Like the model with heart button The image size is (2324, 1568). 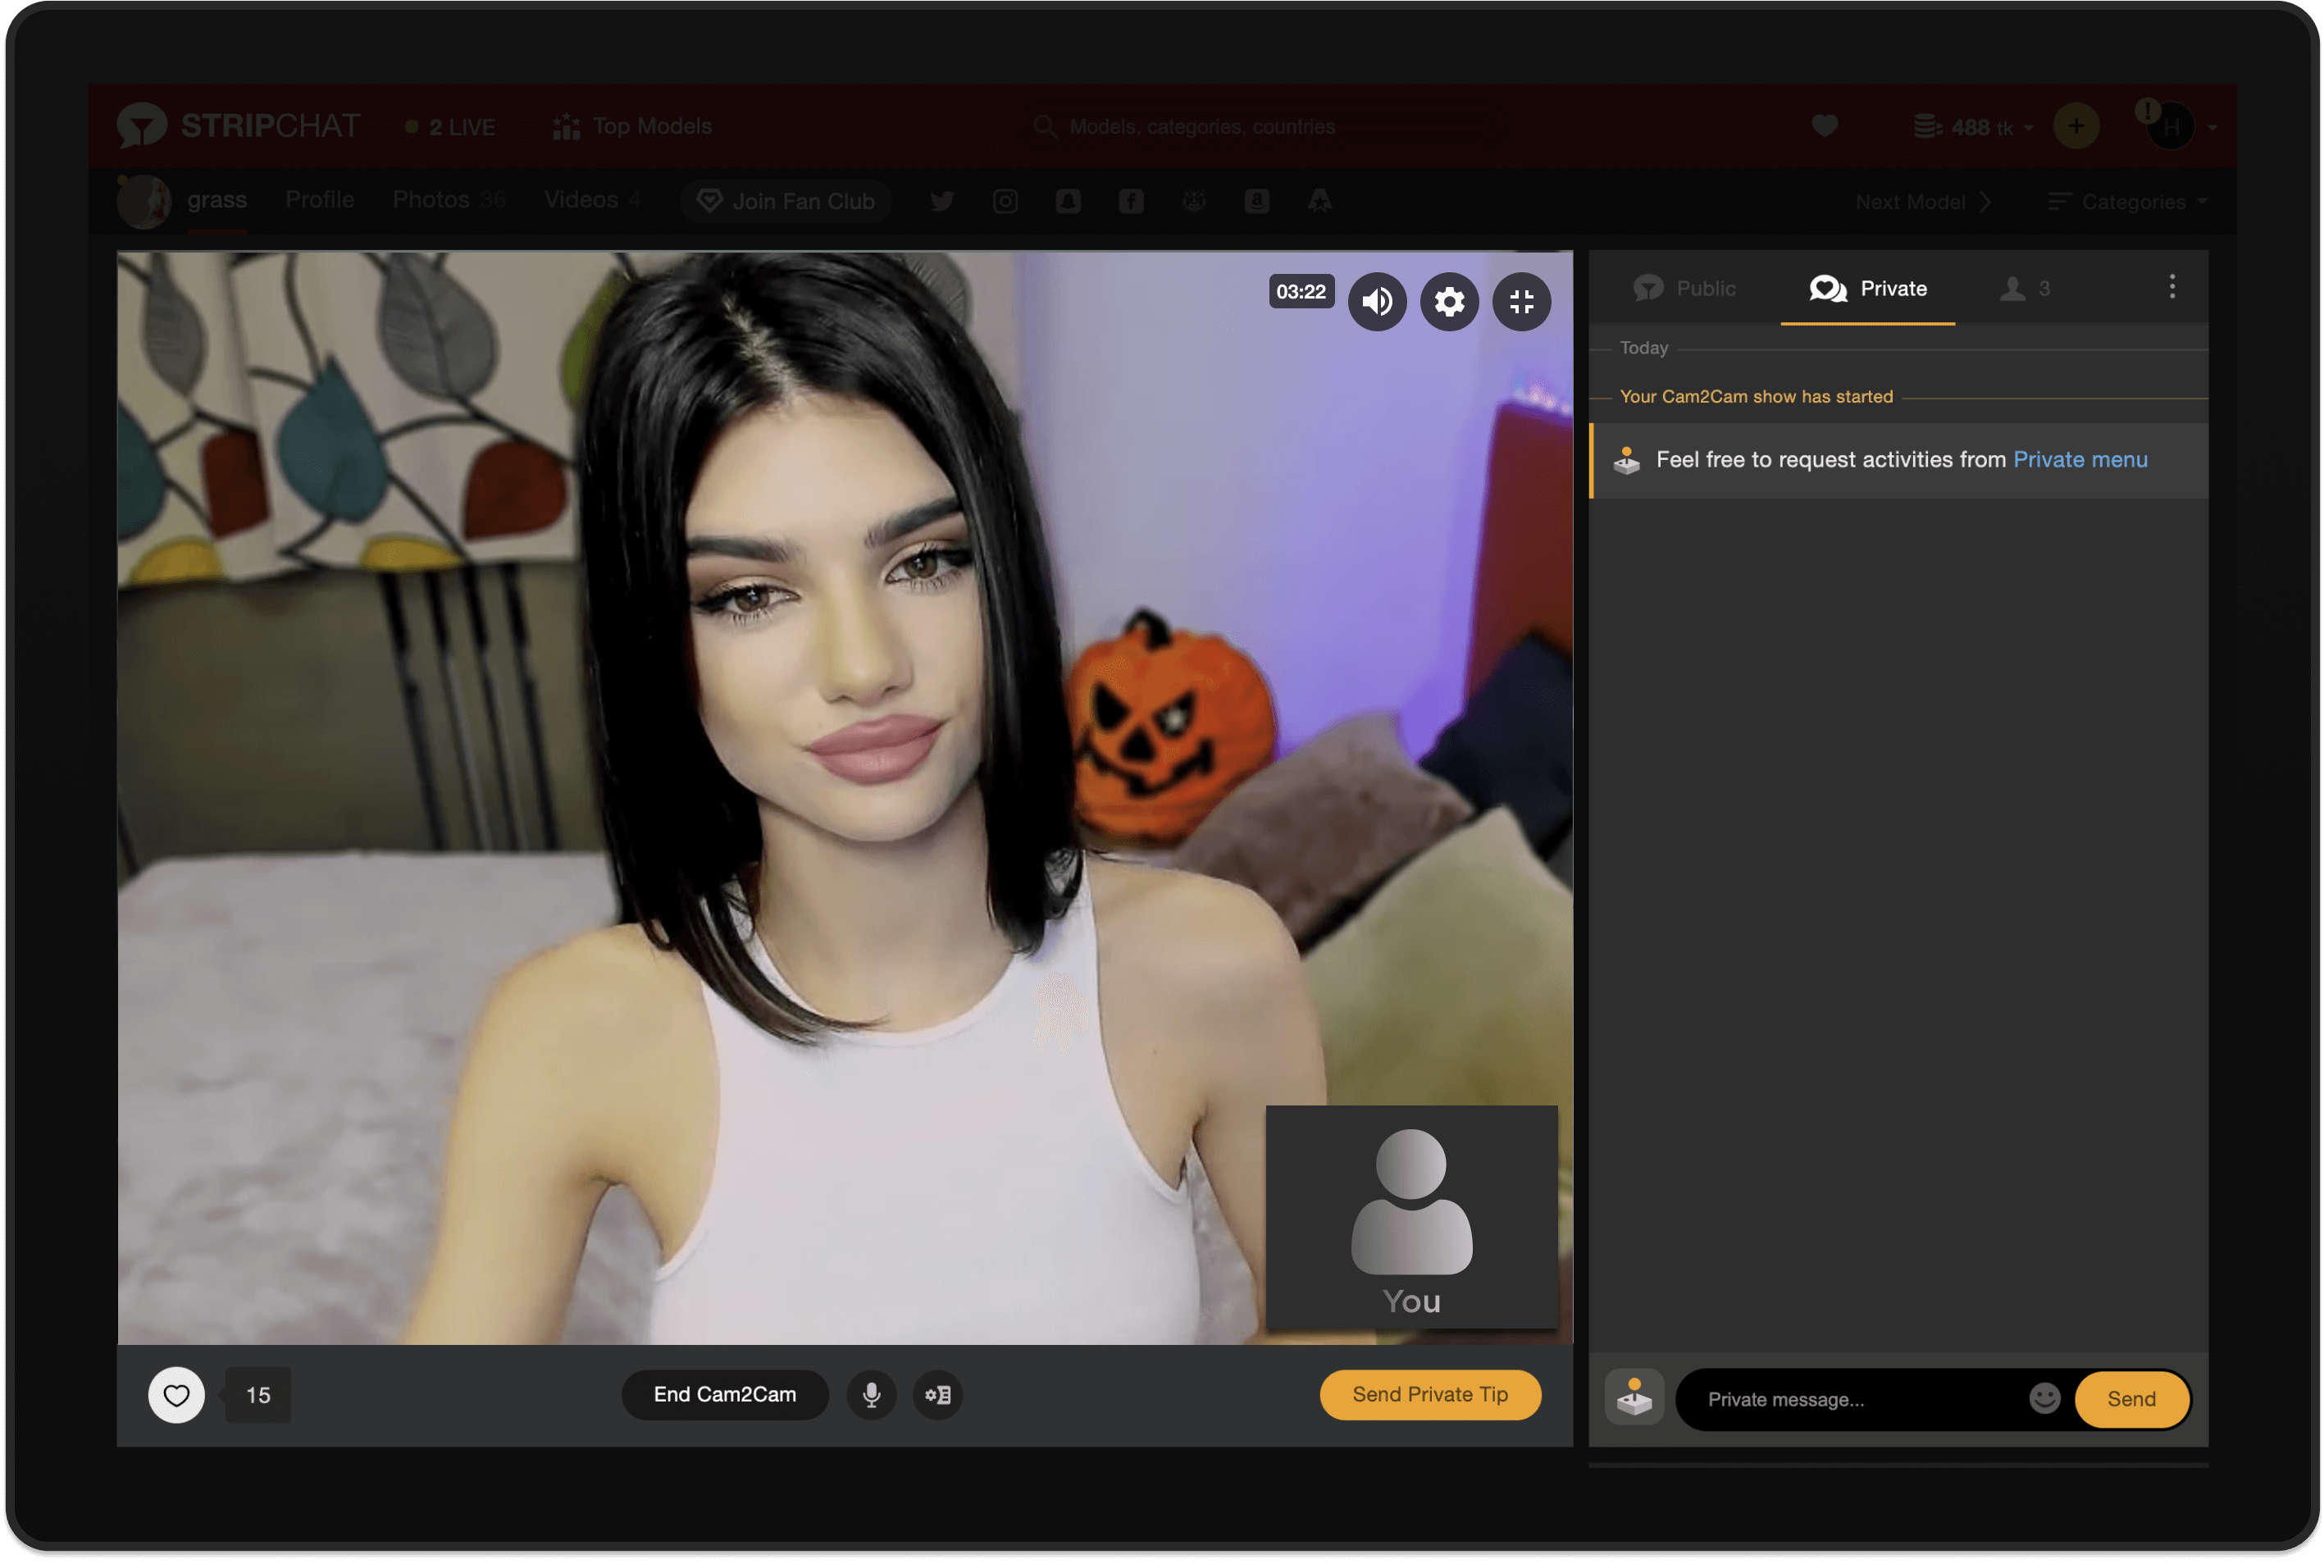[176, 1394]
